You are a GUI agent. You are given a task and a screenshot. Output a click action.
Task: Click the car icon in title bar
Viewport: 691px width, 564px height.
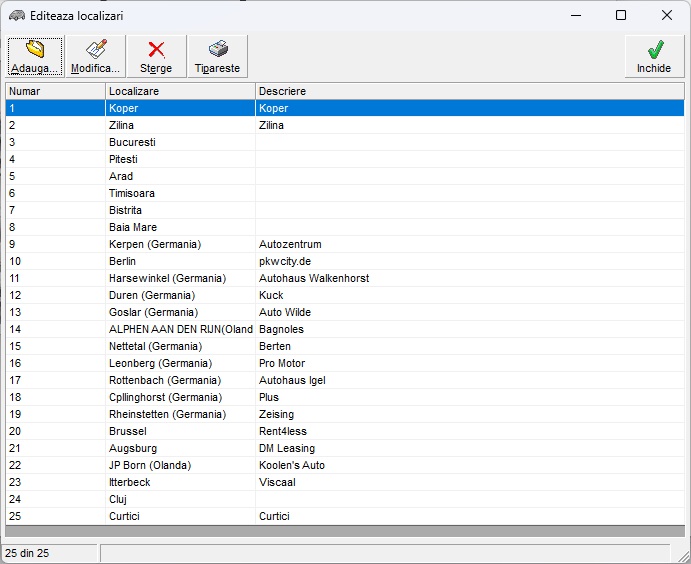[16, 16]
